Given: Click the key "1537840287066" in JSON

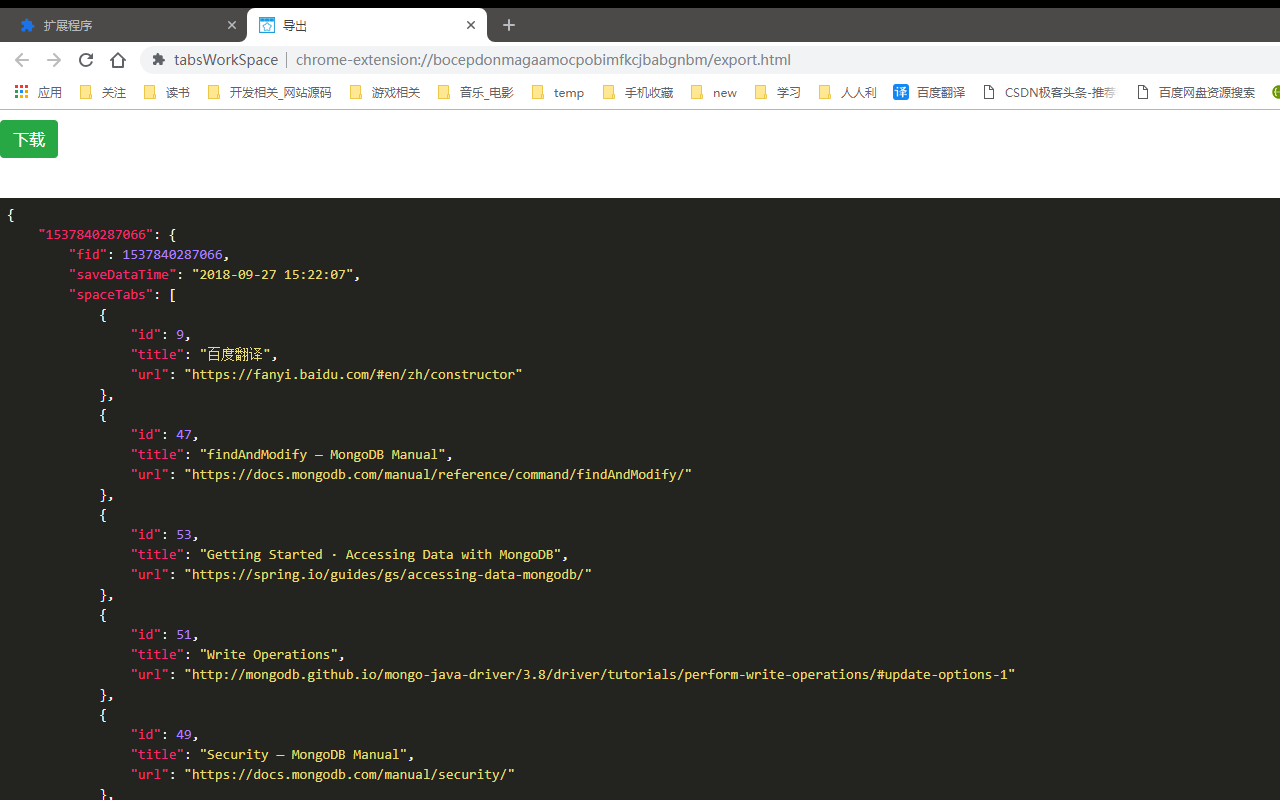Looking at the screenshot, I should click(96, 235).
